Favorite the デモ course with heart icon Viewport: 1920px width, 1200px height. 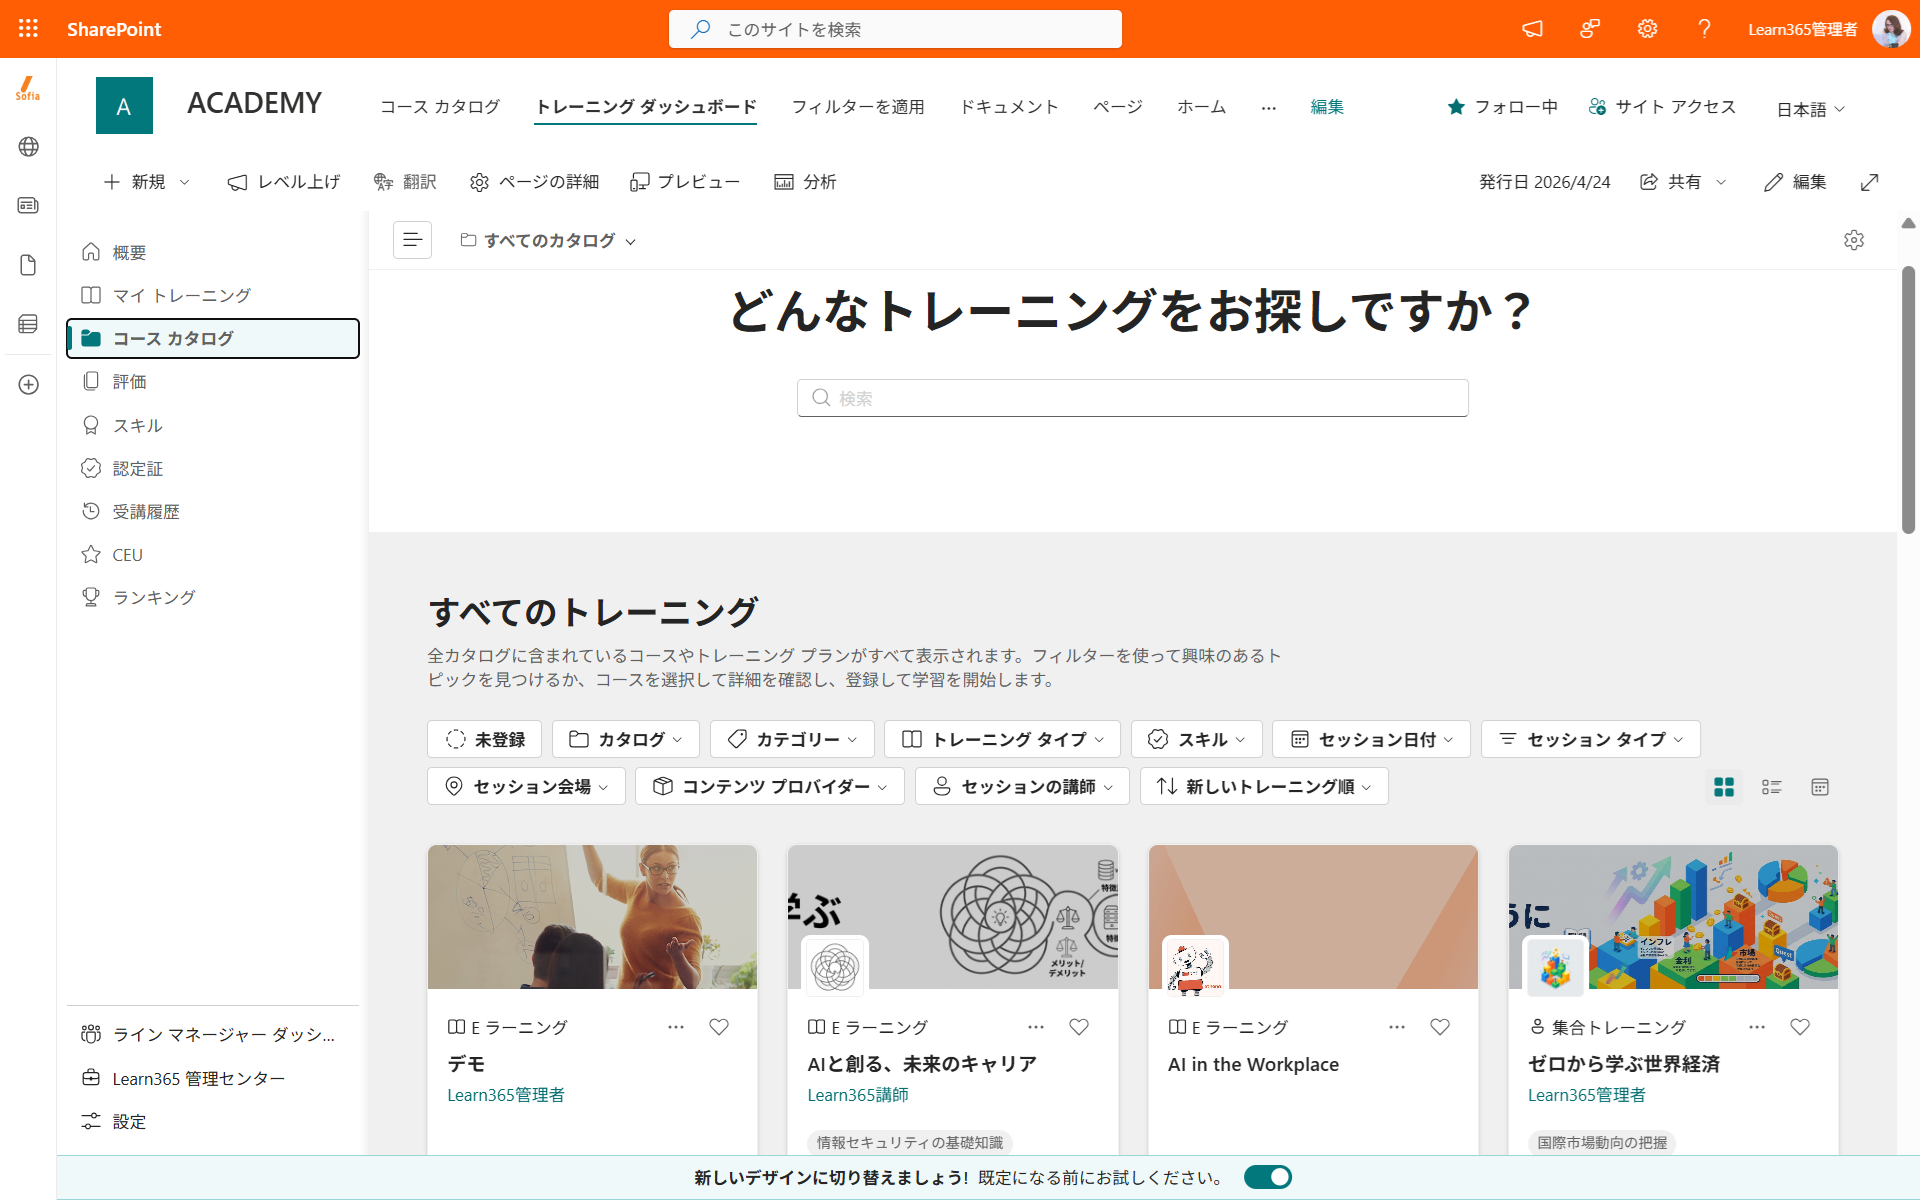719,1027
